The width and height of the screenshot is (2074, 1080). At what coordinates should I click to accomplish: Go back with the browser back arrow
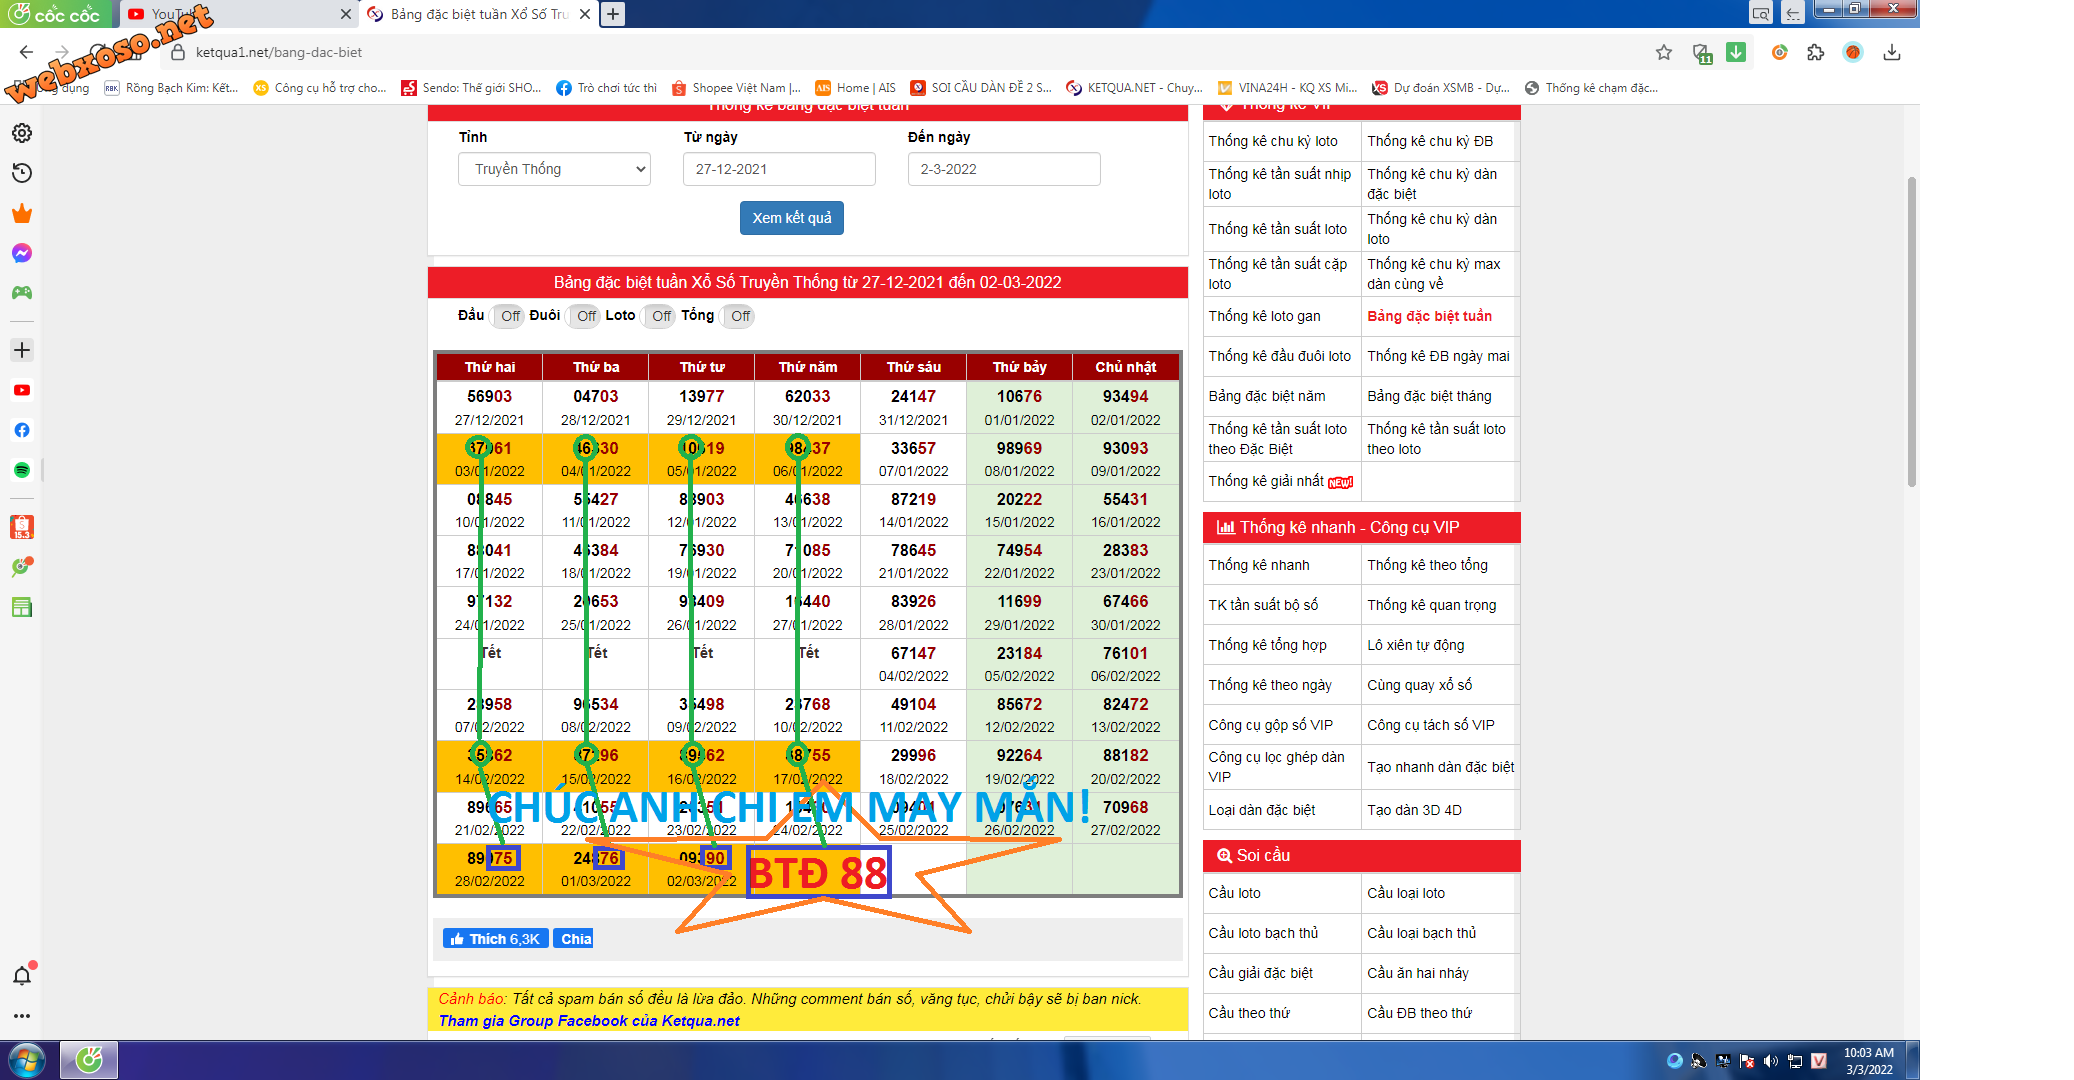click(26, 52)
